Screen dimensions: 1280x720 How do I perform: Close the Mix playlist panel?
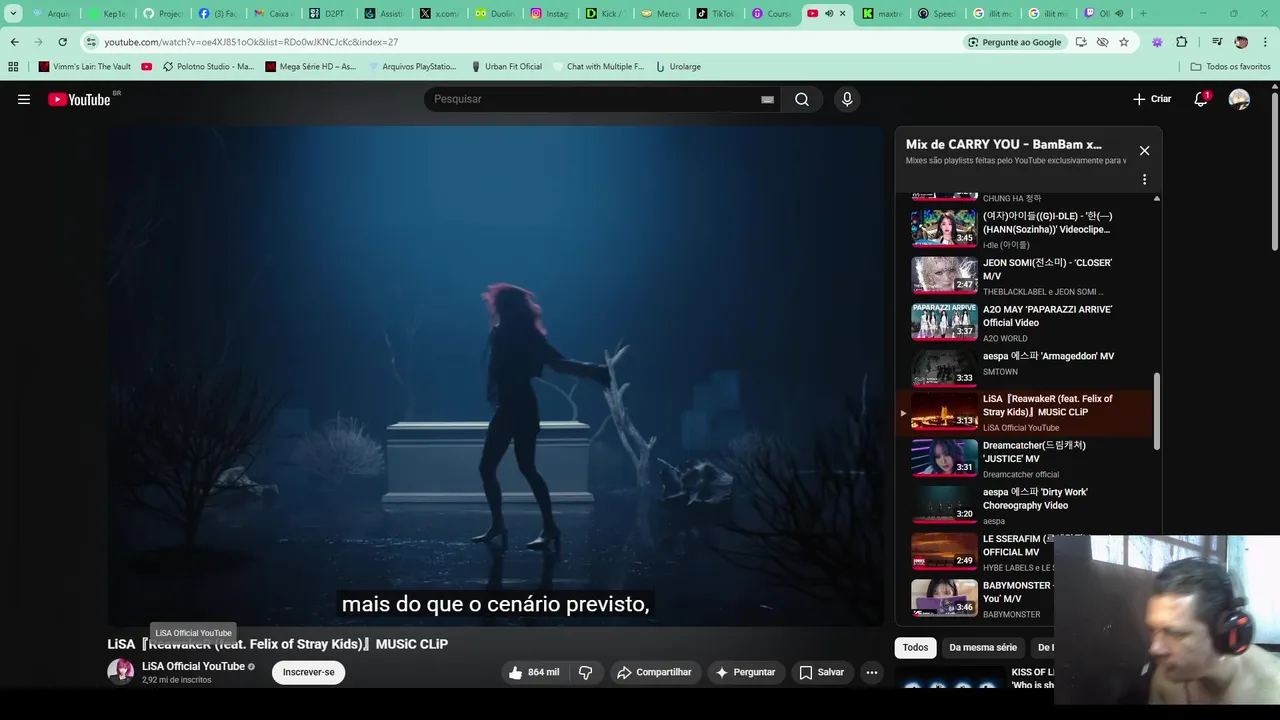[x=1144, y=151]
